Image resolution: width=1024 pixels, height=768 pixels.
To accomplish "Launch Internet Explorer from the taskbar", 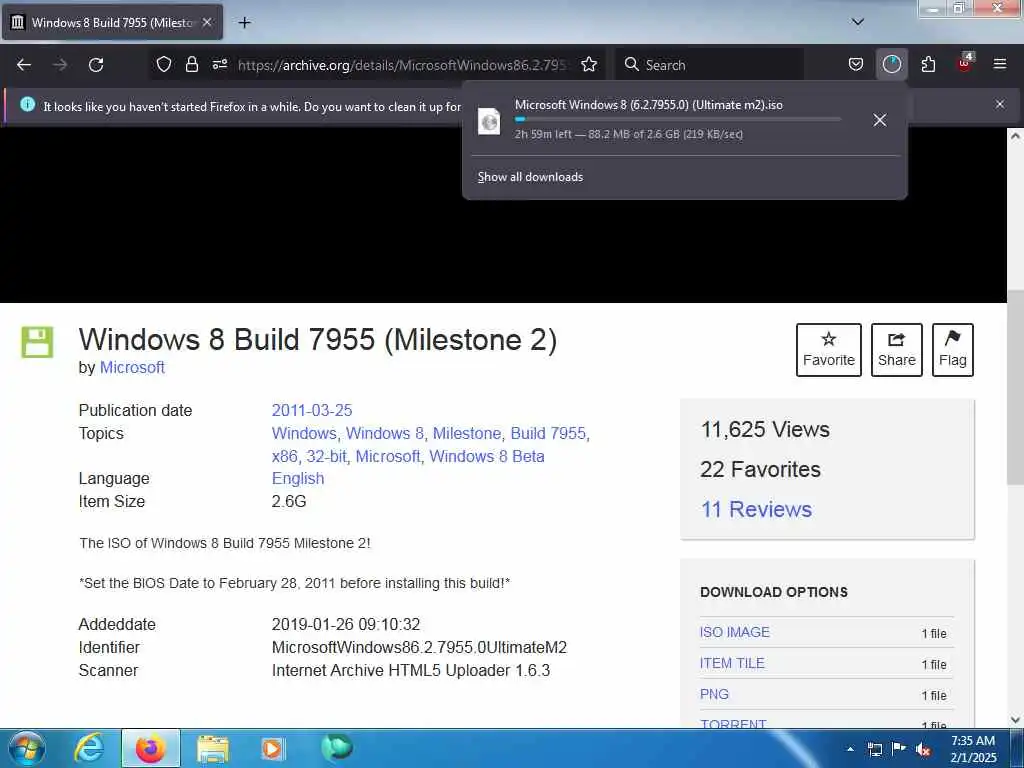I will tap(88, 748).
